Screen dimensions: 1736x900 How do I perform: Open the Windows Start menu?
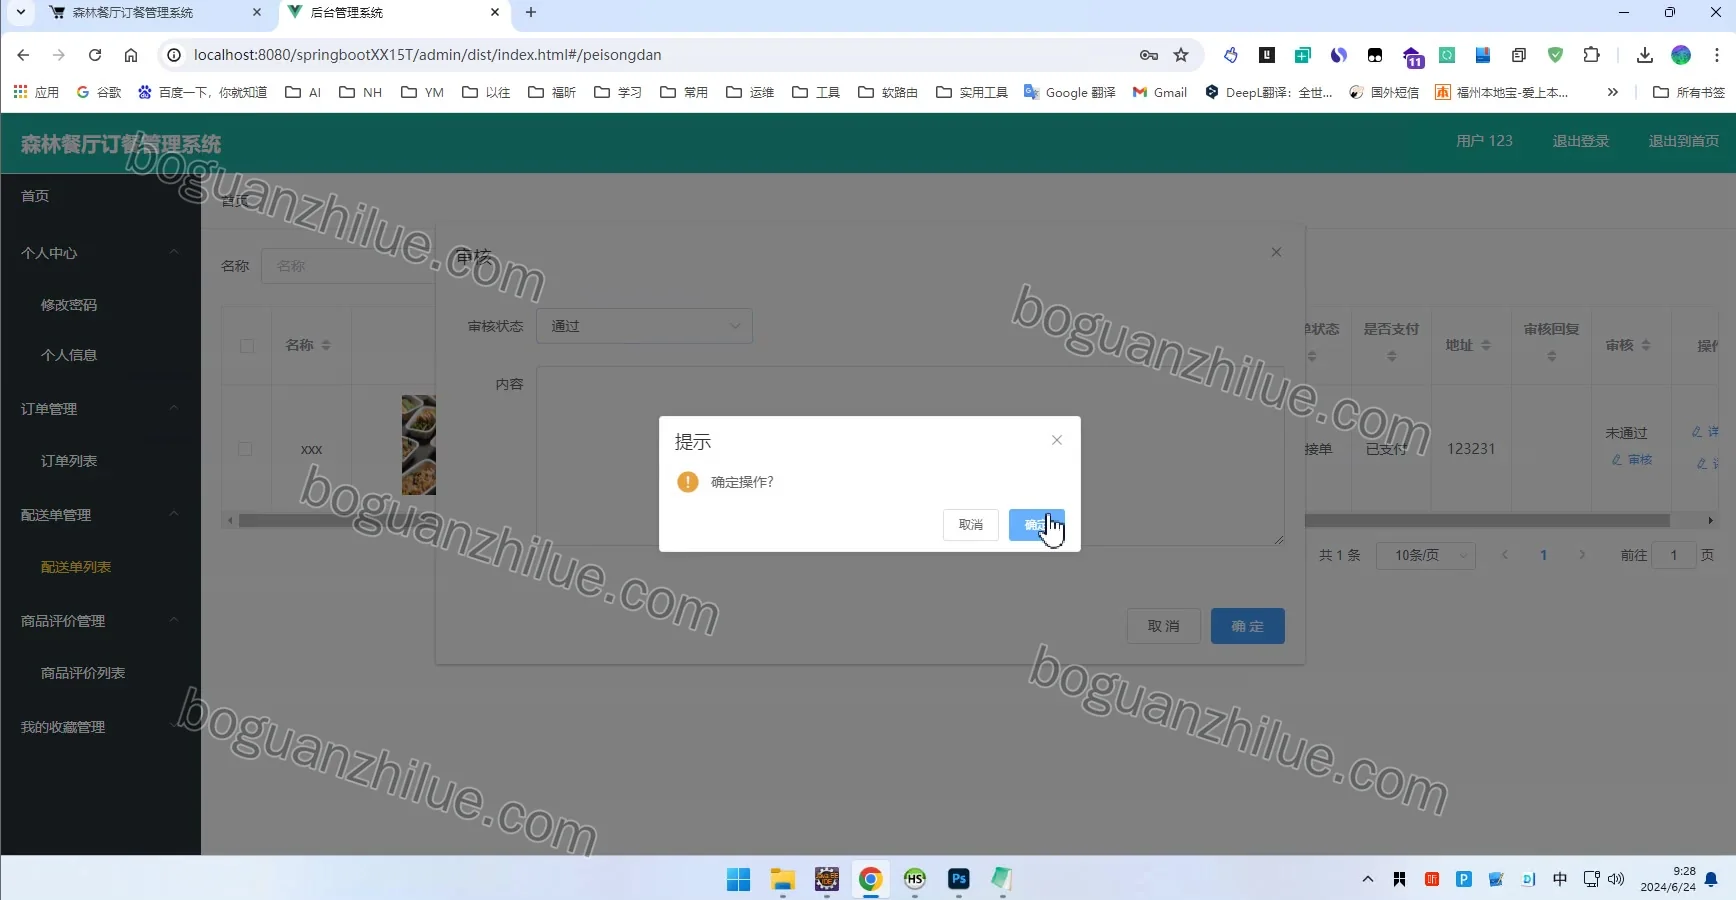739,879
